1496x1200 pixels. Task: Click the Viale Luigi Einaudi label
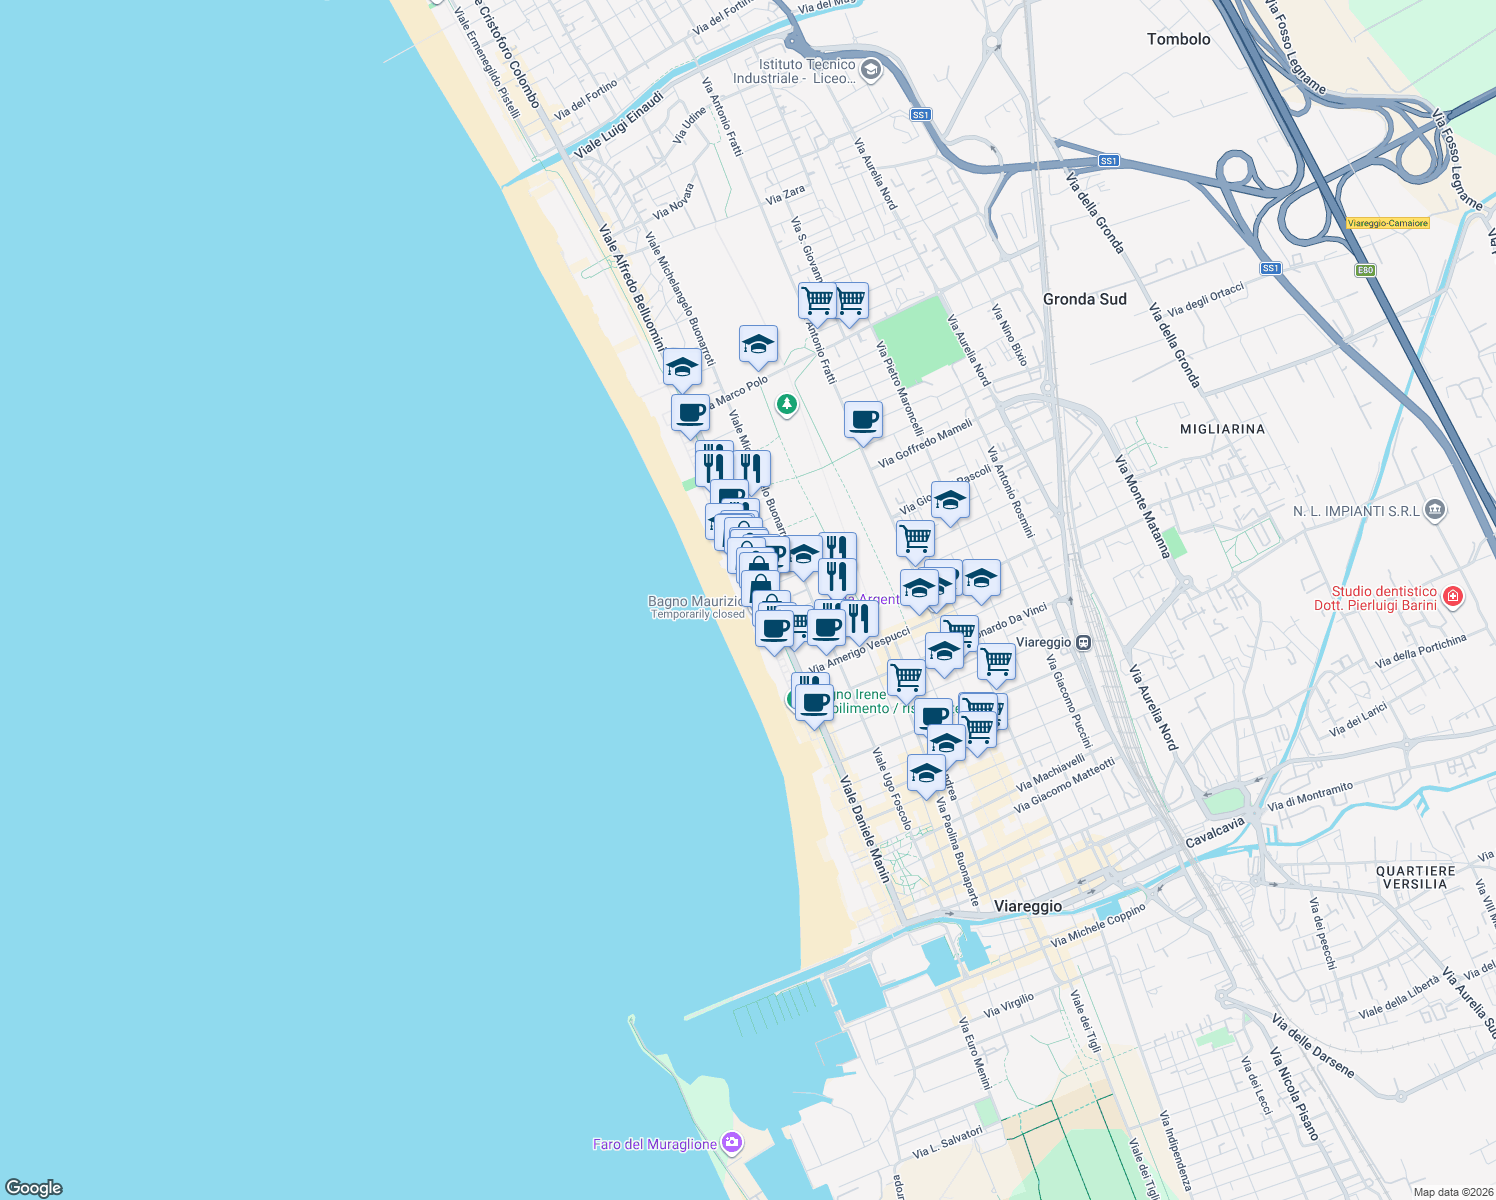pos(619,125)
